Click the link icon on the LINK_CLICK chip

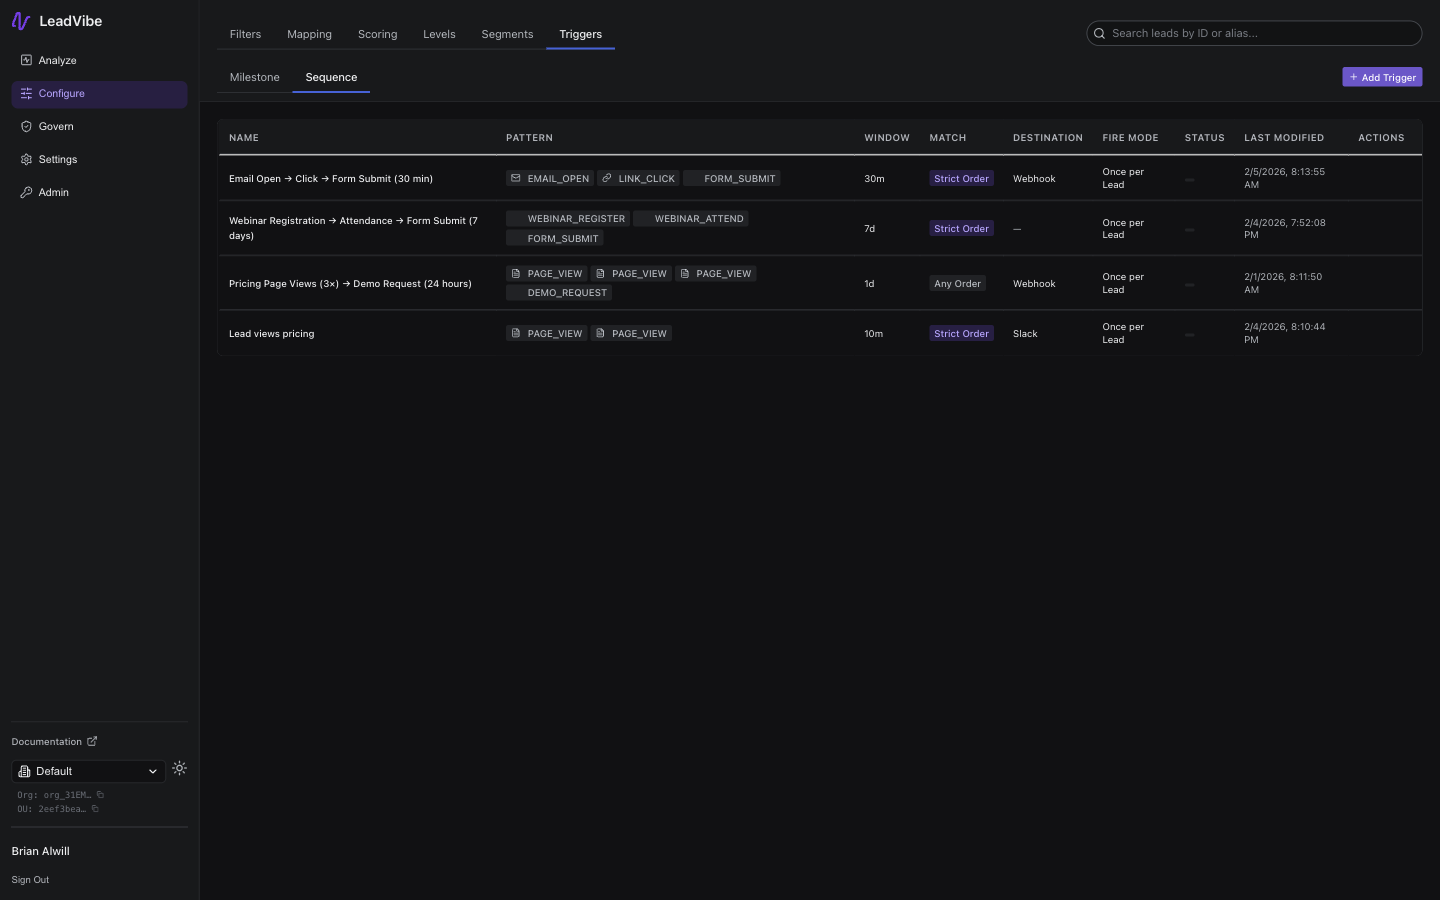click(x=605, y=178)
